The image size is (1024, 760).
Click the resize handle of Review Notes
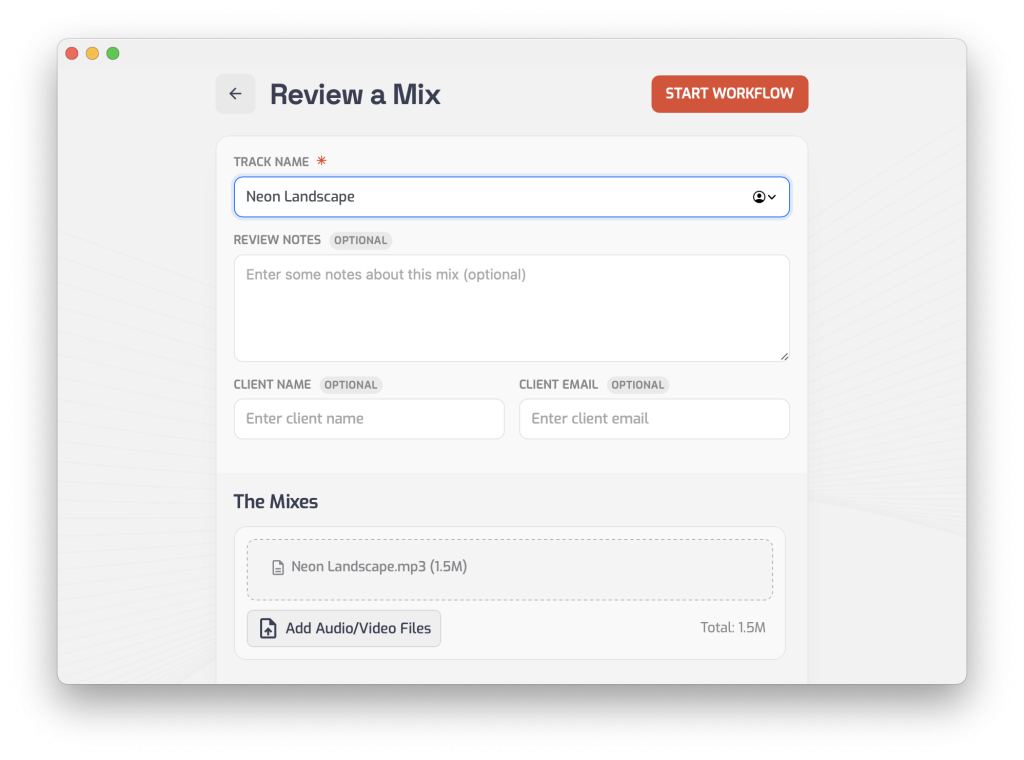coord(784,356)
